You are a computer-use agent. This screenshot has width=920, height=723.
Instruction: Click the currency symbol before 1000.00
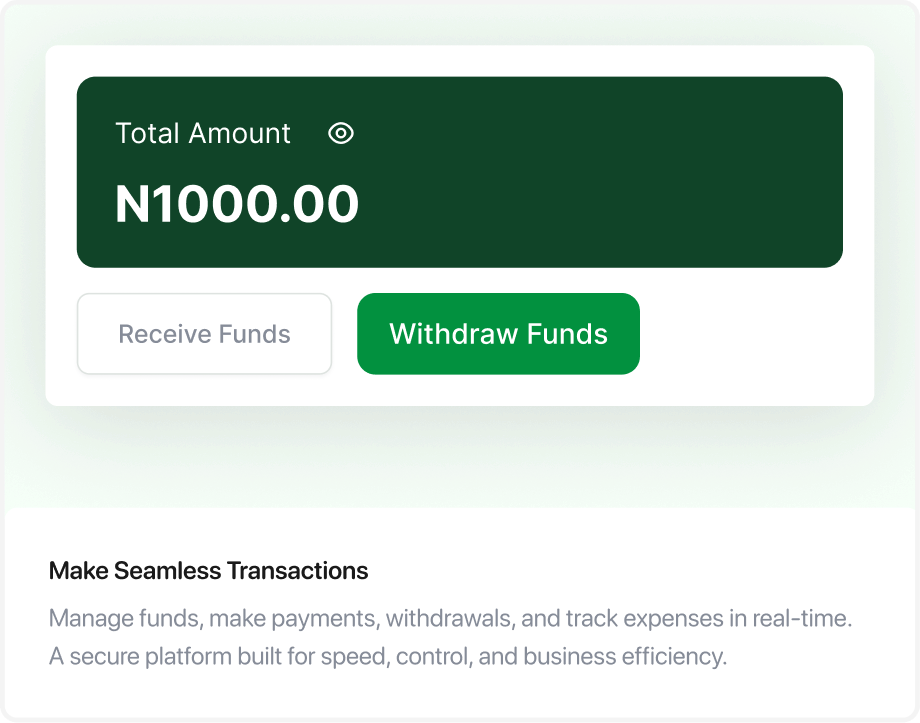(135, 204)
